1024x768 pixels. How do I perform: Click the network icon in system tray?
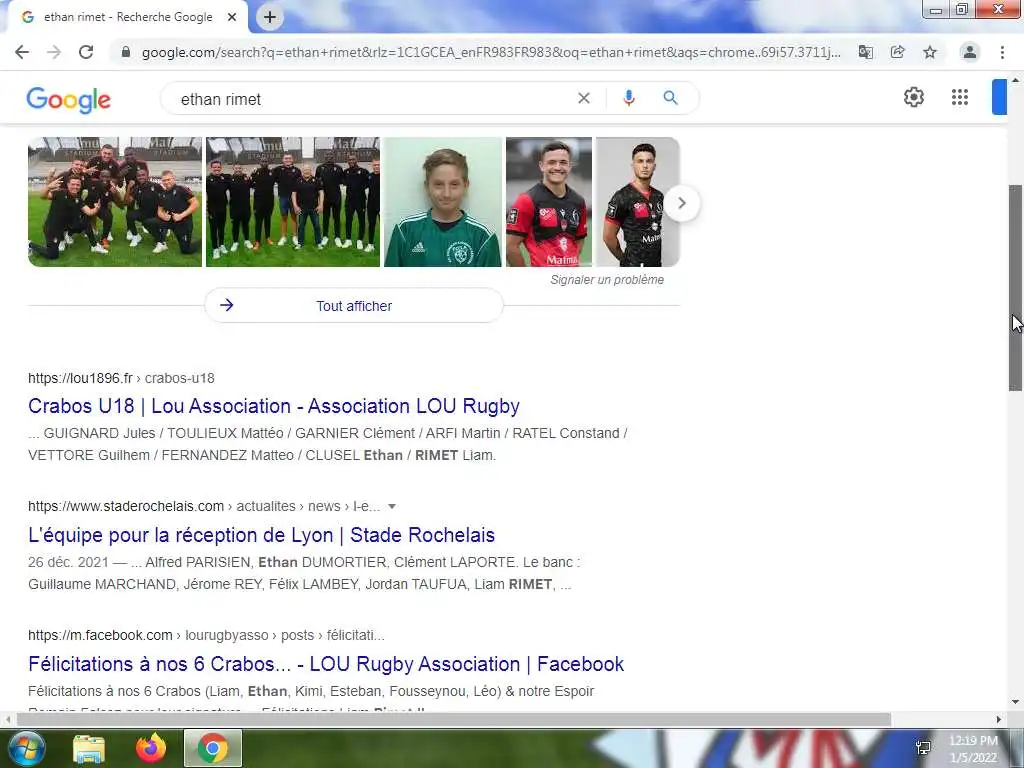click(x=923, y=748)
